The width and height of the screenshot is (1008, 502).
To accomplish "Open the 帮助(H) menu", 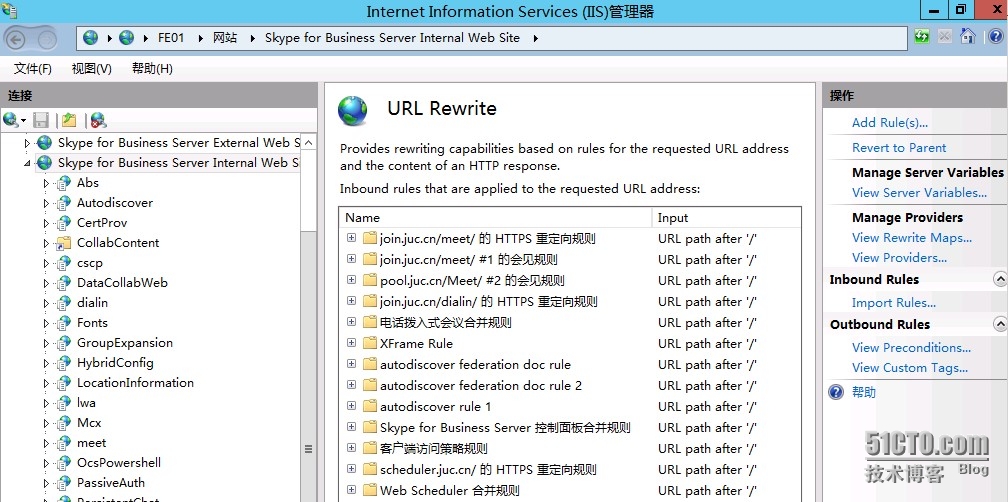I will click(152, 69).
